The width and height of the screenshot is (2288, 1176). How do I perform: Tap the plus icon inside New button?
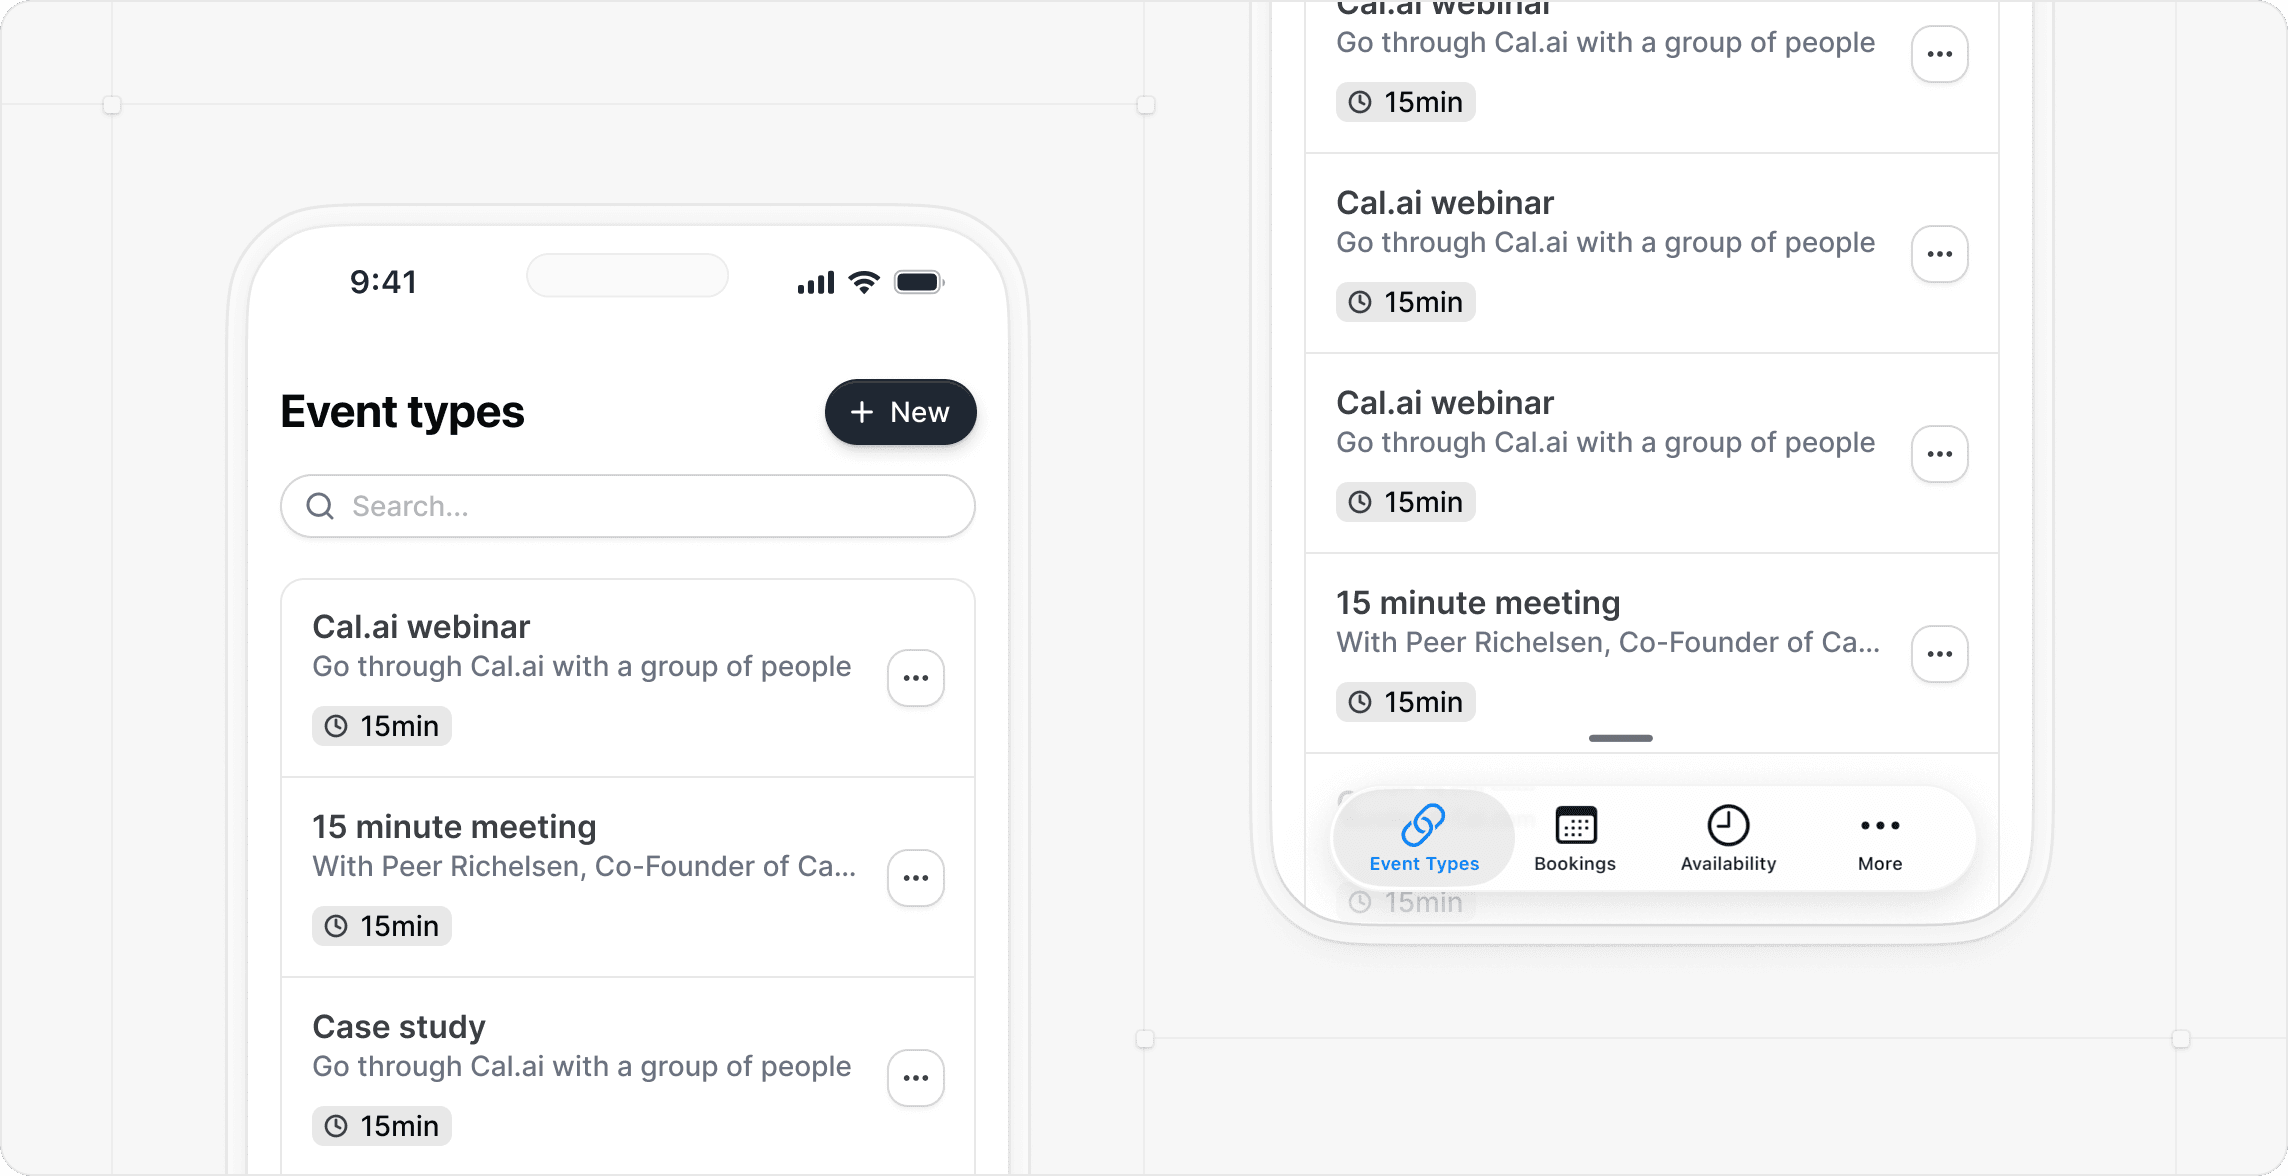pyautogui.click(x=861, y=411)
